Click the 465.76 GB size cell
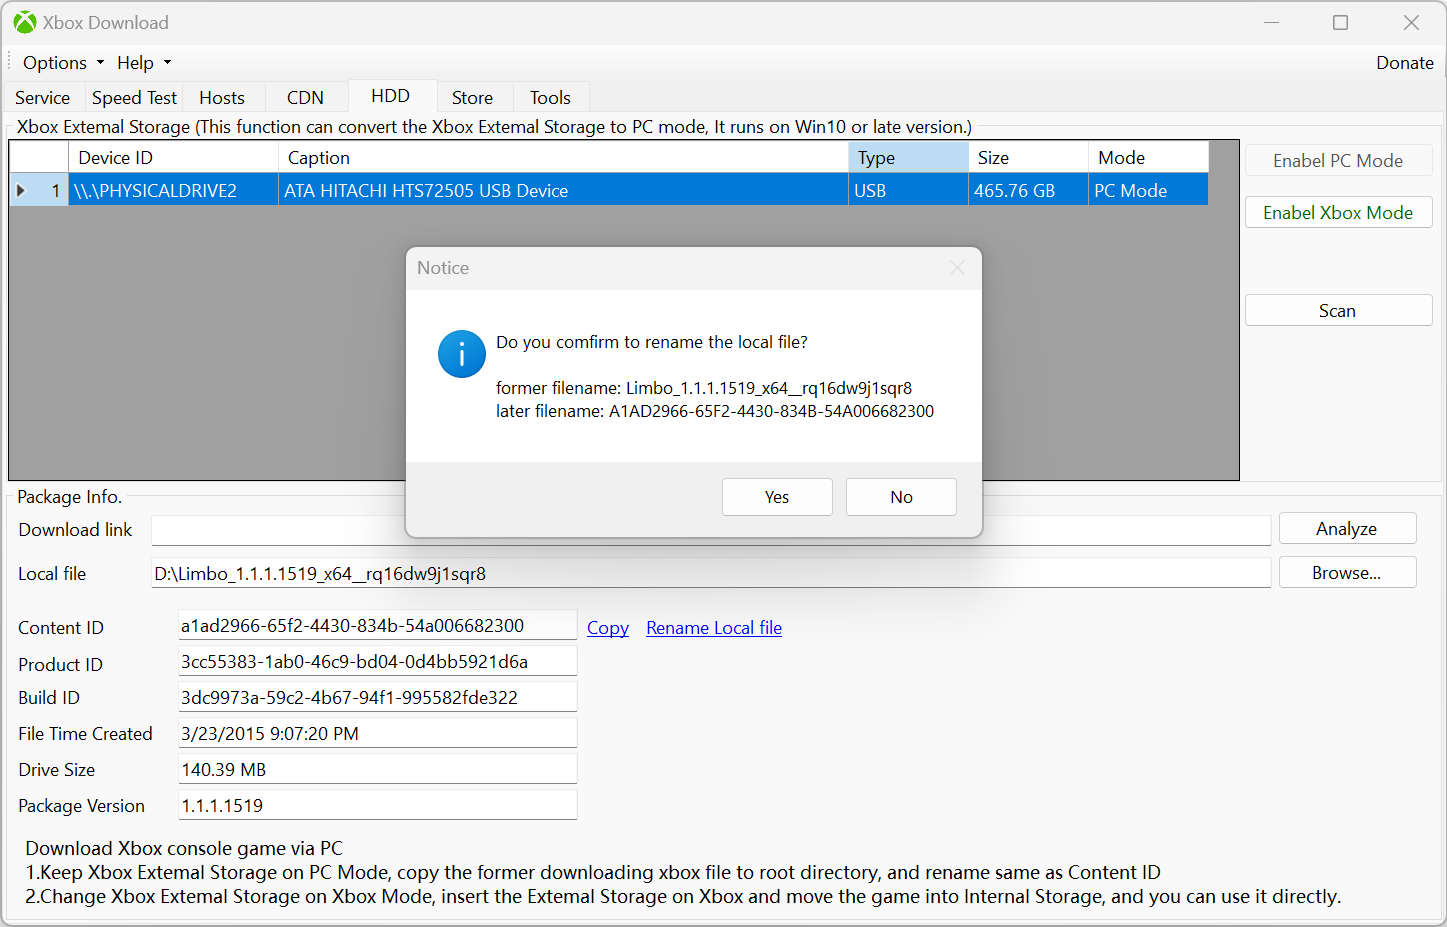This screenshot has width=1447, height=927. [x=1028, y=190]
